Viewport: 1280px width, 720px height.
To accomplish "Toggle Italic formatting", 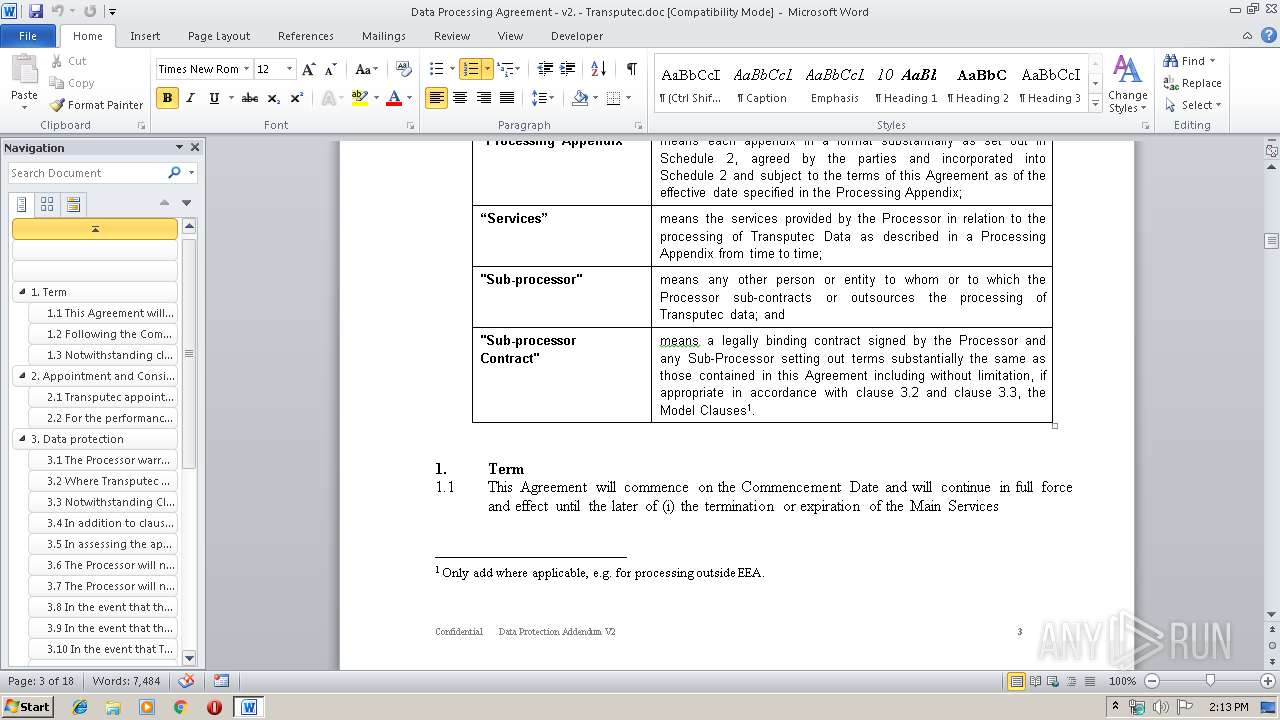I will 190,98.
